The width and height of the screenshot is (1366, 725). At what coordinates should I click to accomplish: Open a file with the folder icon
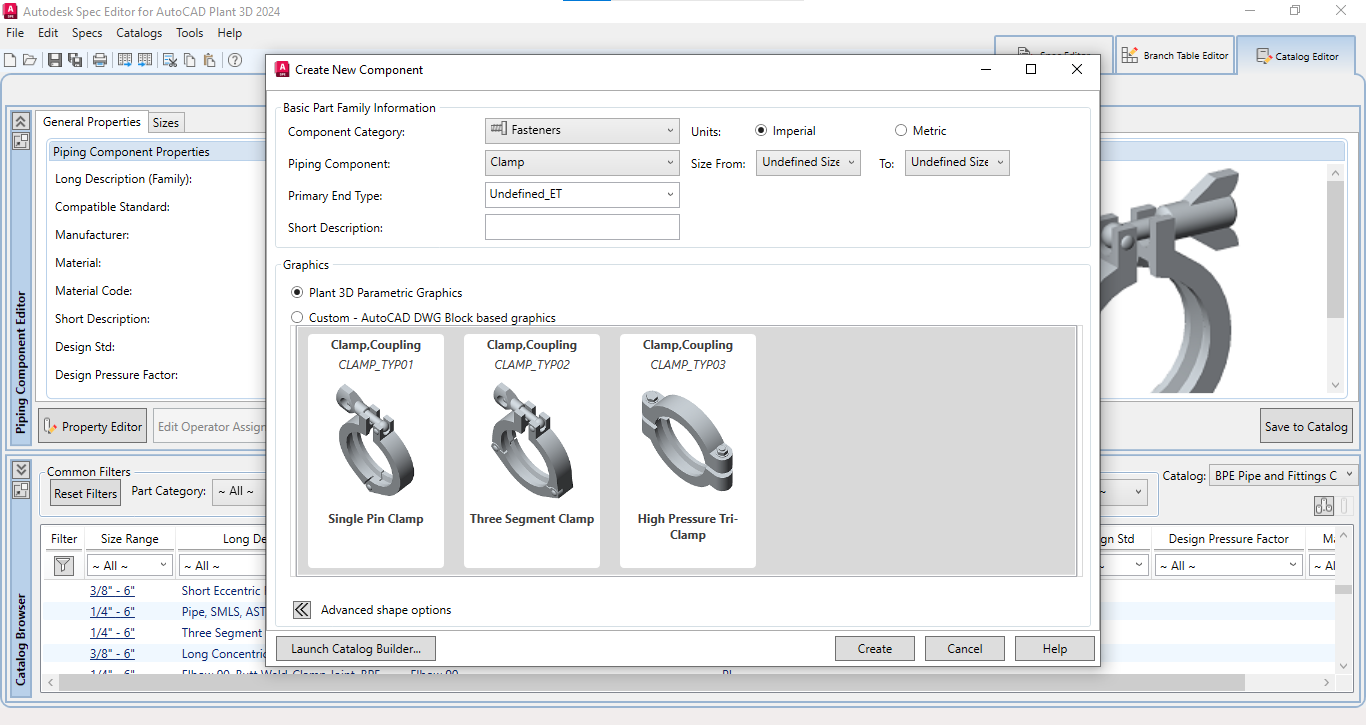pos(30,60)
